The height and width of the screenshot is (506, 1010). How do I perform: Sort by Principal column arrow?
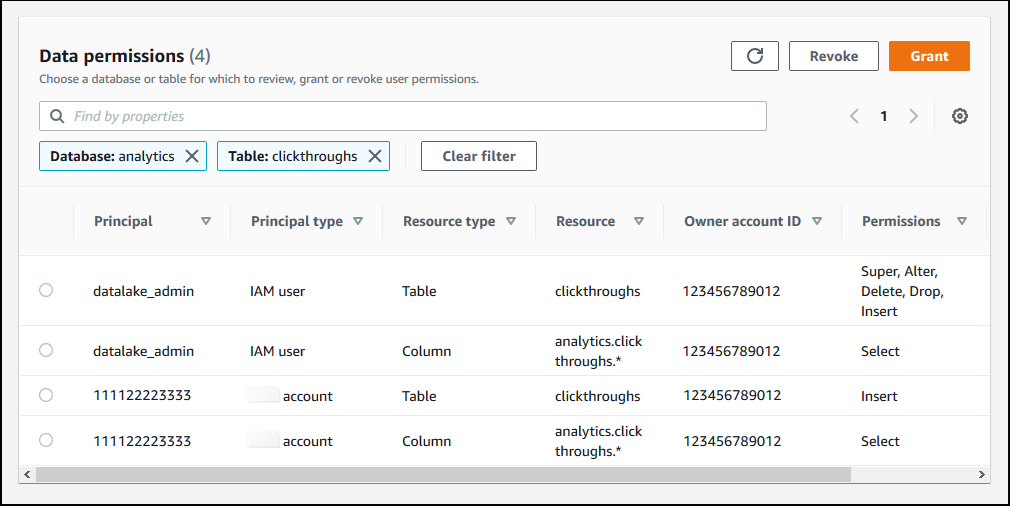coord(206,221)
